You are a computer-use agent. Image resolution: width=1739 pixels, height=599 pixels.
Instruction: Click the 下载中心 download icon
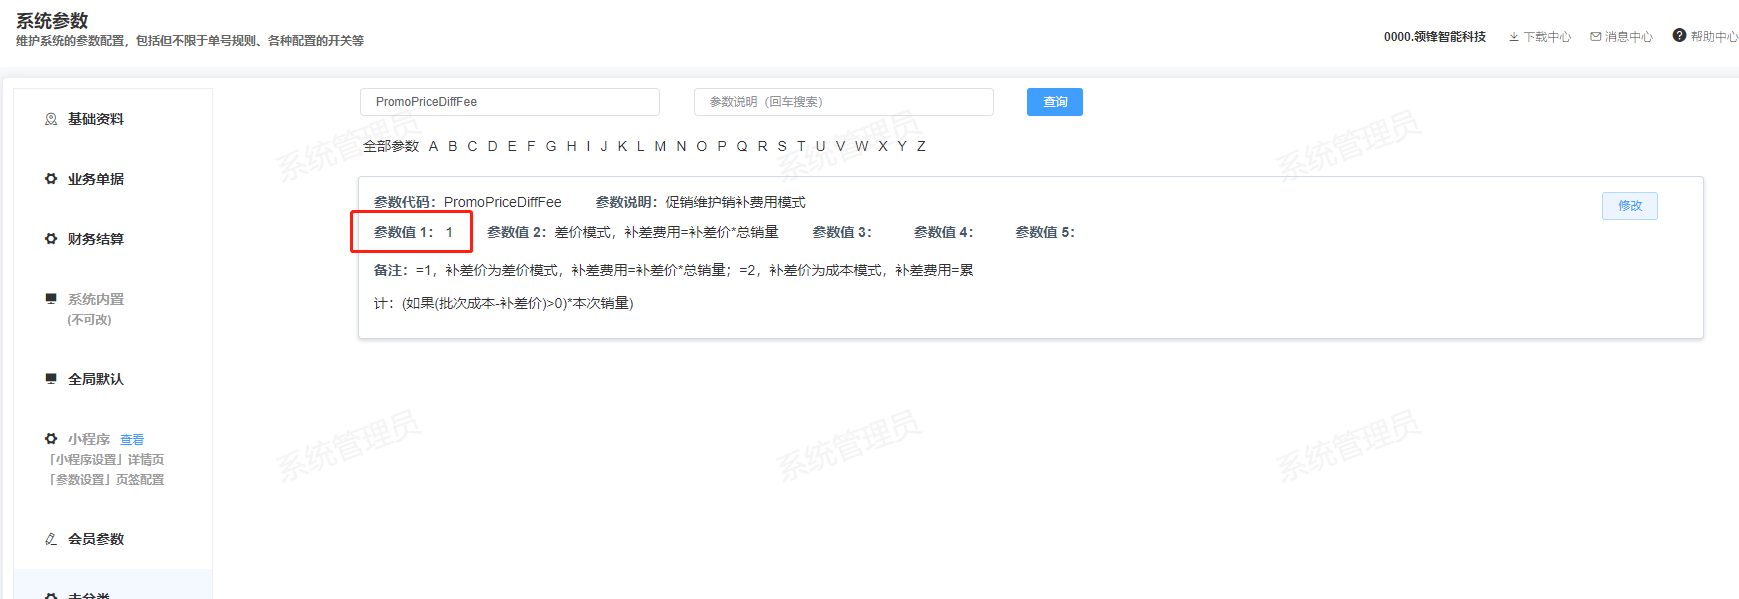(1514, 37)
